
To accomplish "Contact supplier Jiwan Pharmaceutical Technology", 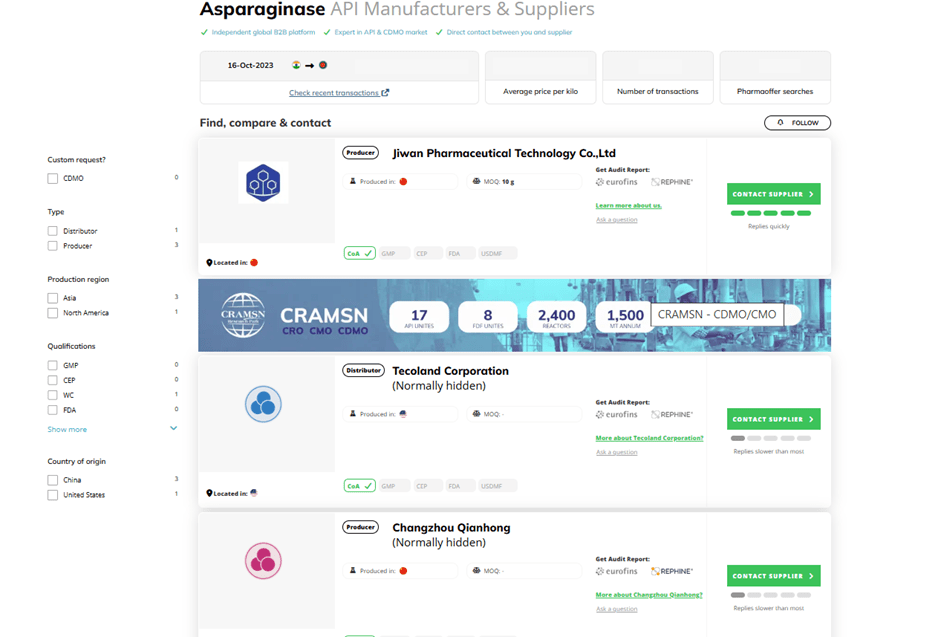I will pos(773,194).
